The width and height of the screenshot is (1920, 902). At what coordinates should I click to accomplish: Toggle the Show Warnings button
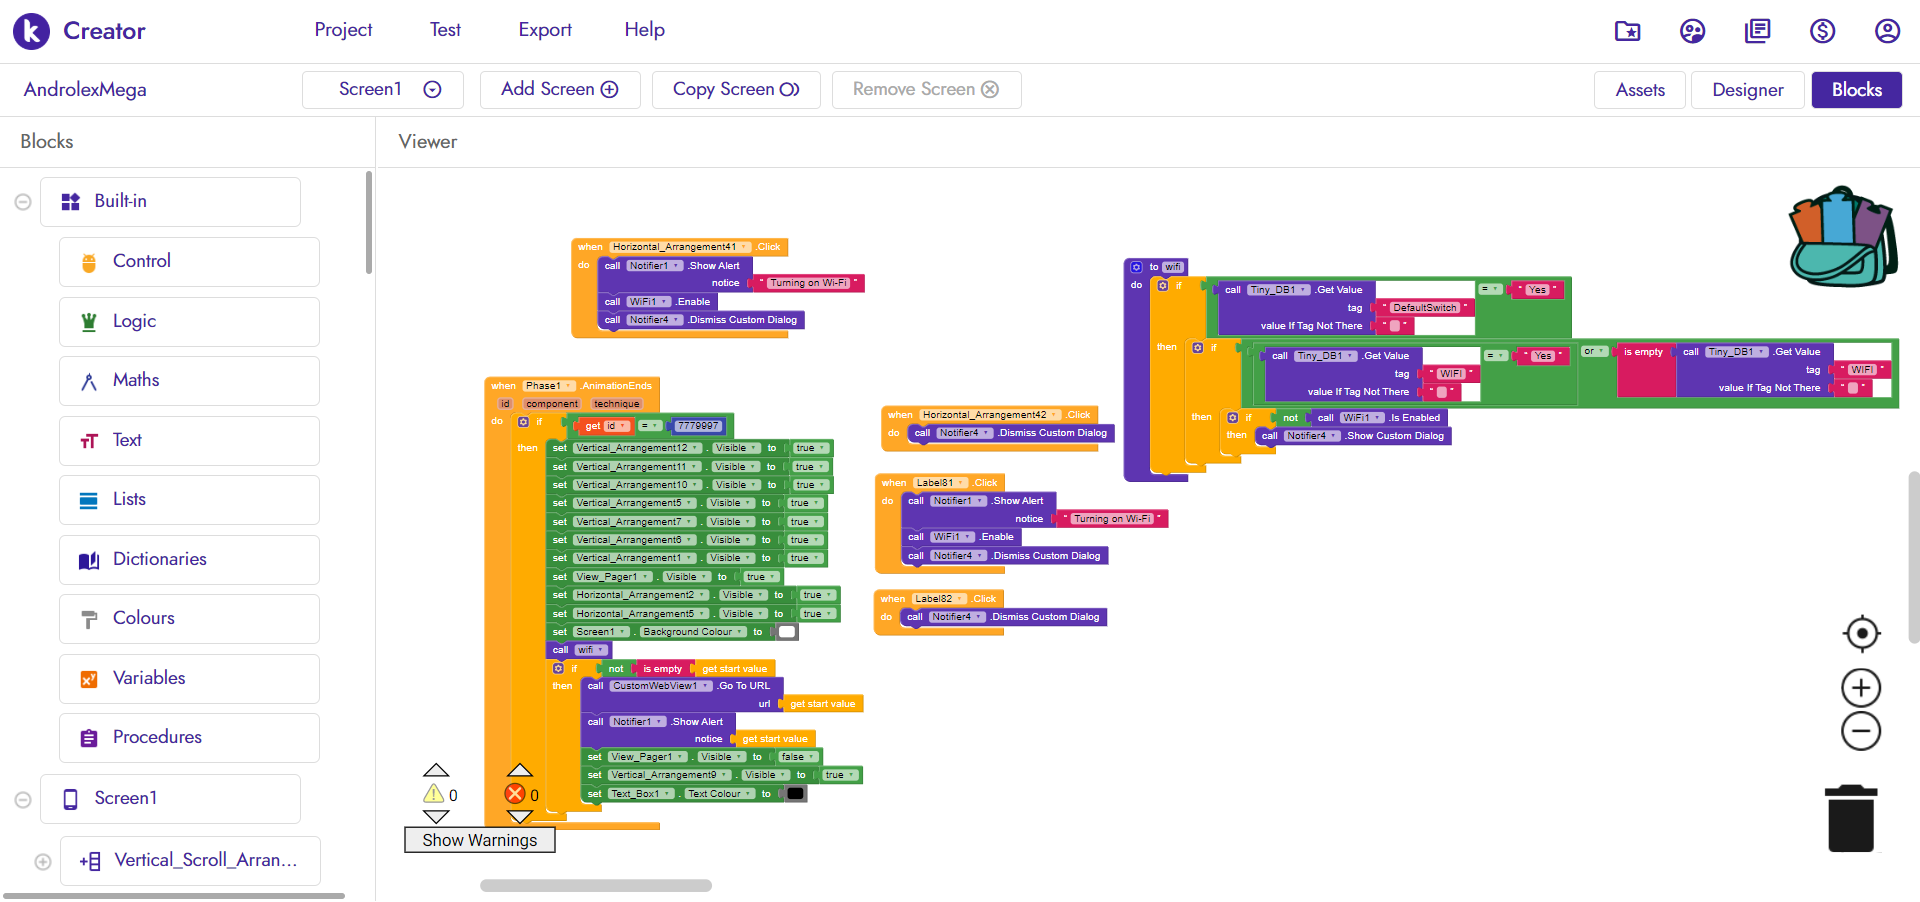tap(479, 840)
